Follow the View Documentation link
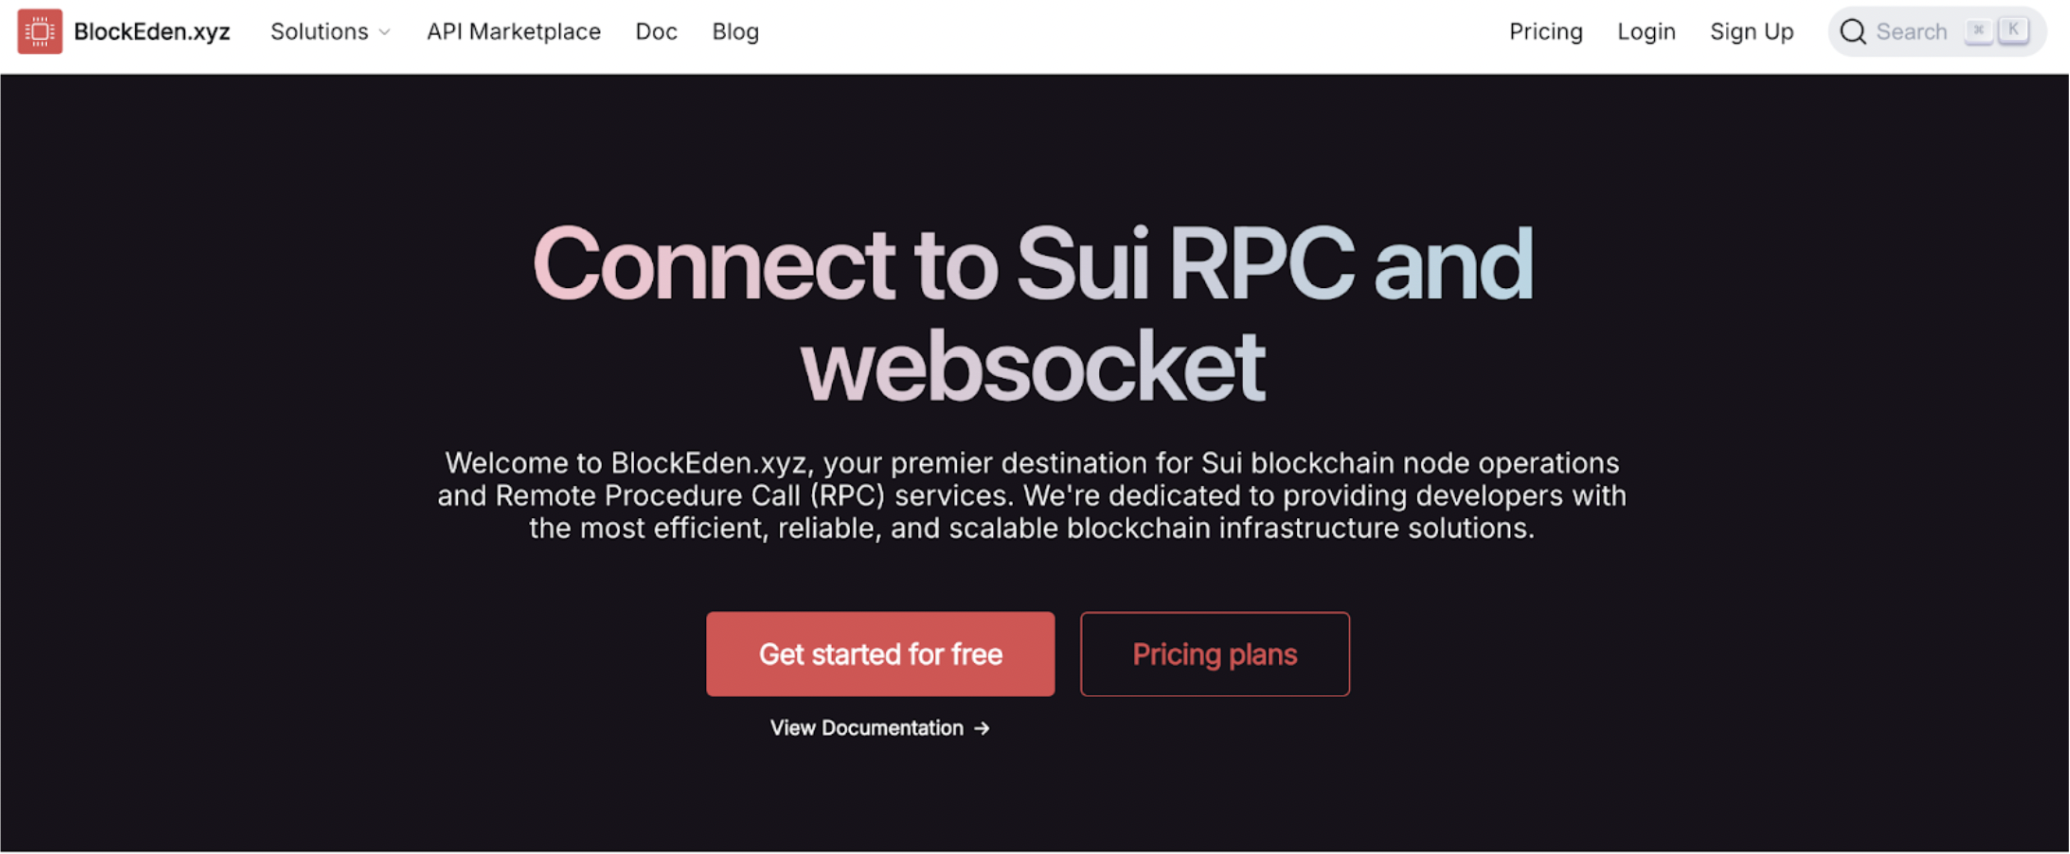This screenshot has width=2070, height=854. coord(866,728)
